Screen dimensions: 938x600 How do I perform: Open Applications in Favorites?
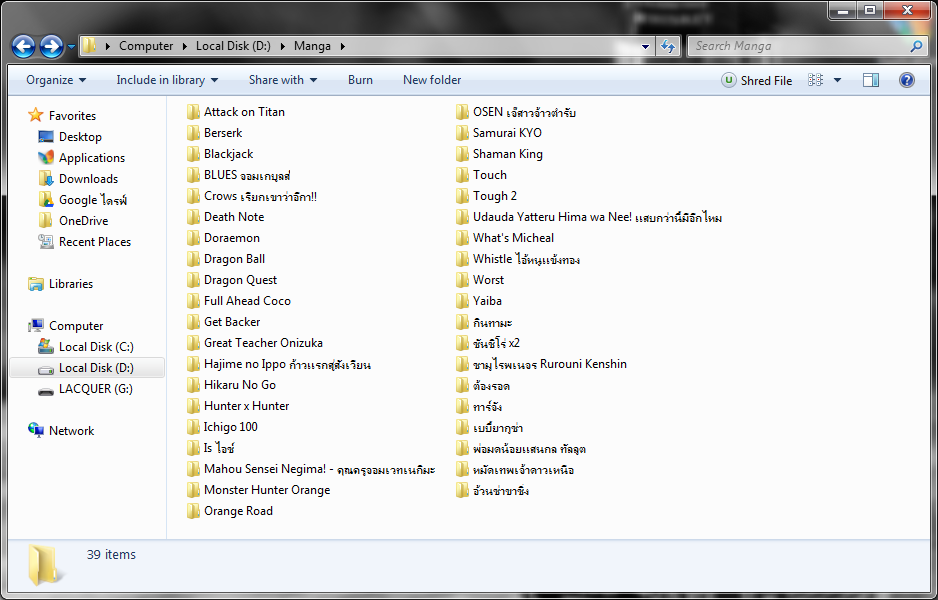[81, 157]
